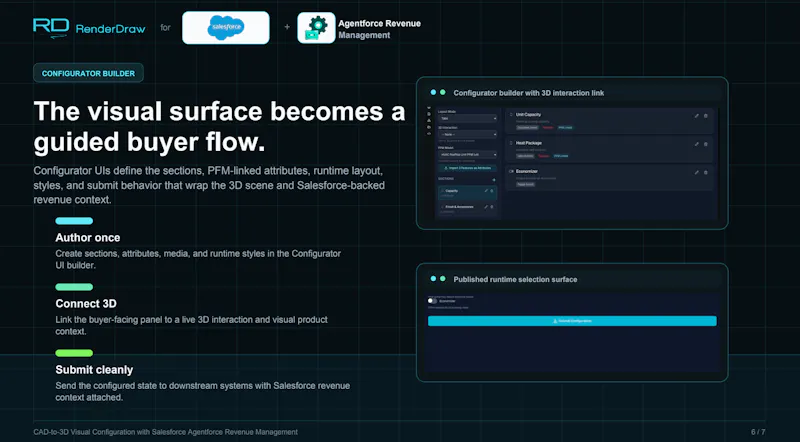Click the Toggle Switch tag under builder's Economizer
Image resolution: width=800 pixels, height=442 pixels.
tap(526, 184)
